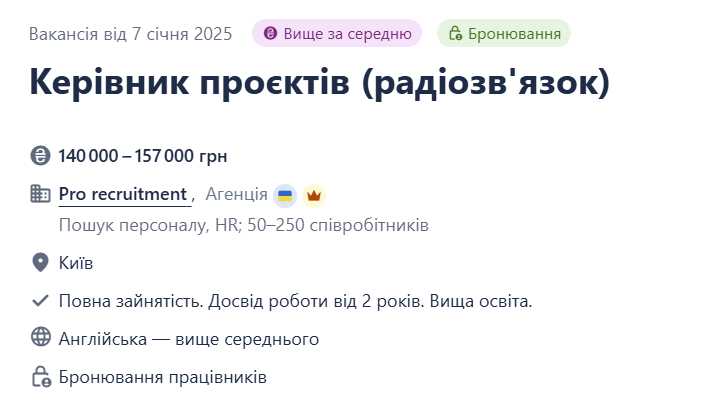Click the Вище за середнє salary badge
722x406 pixels.
tap(337, 34)
